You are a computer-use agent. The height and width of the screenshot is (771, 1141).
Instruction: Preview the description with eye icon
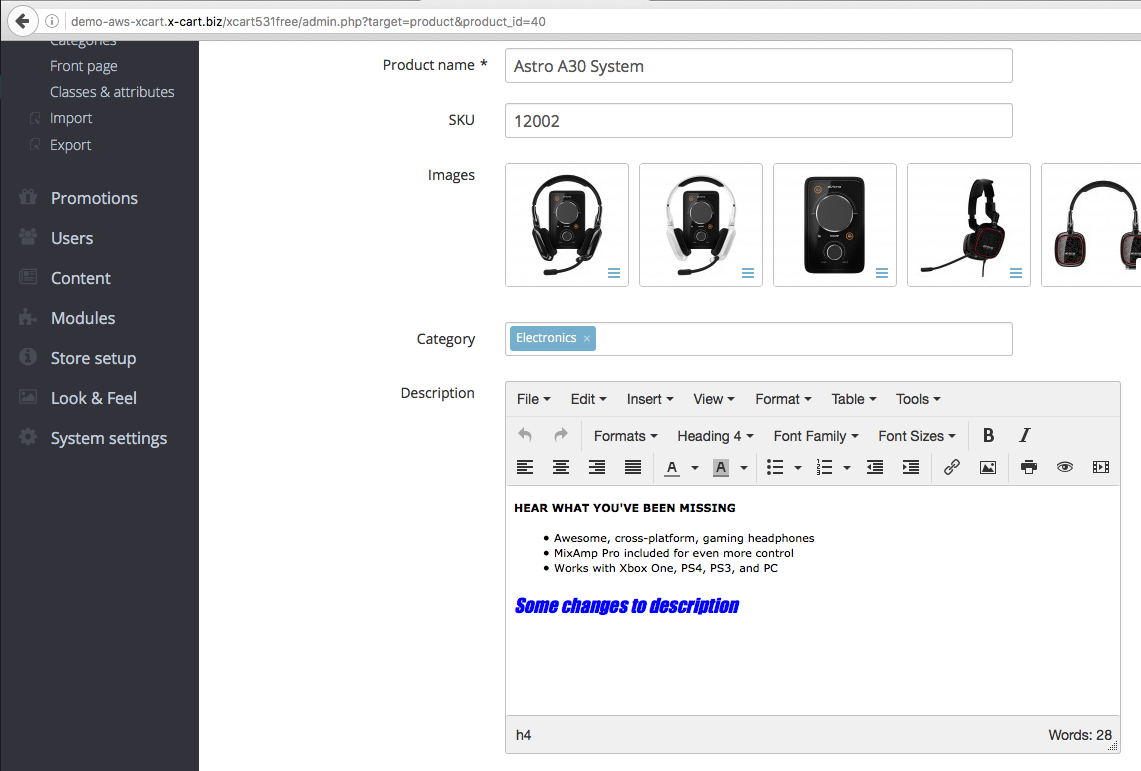[x=1065, y=468]
